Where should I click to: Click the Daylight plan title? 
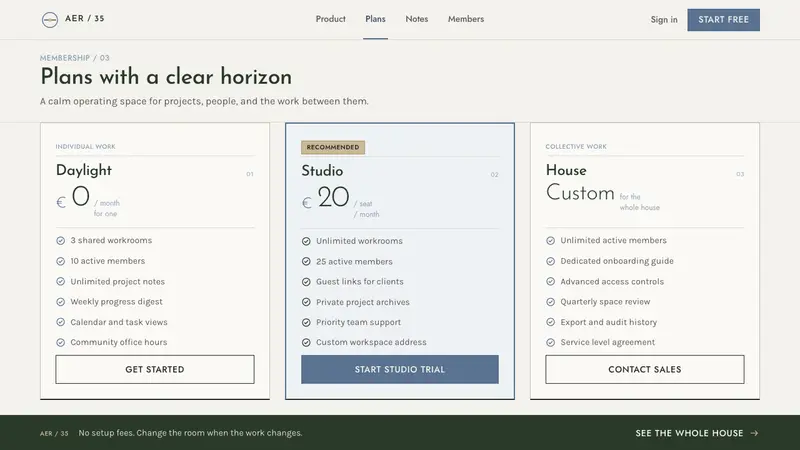tap(84, 170)
